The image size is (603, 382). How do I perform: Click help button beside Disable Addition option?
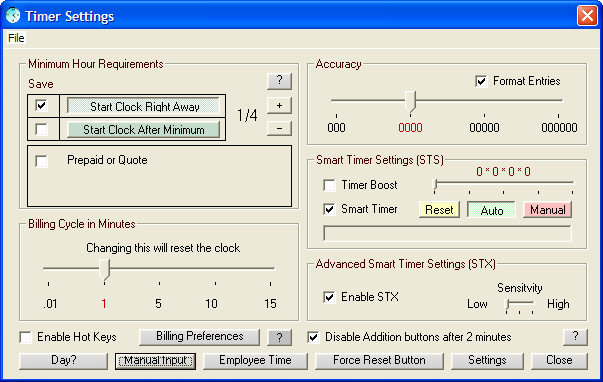[x=575, y=337]
